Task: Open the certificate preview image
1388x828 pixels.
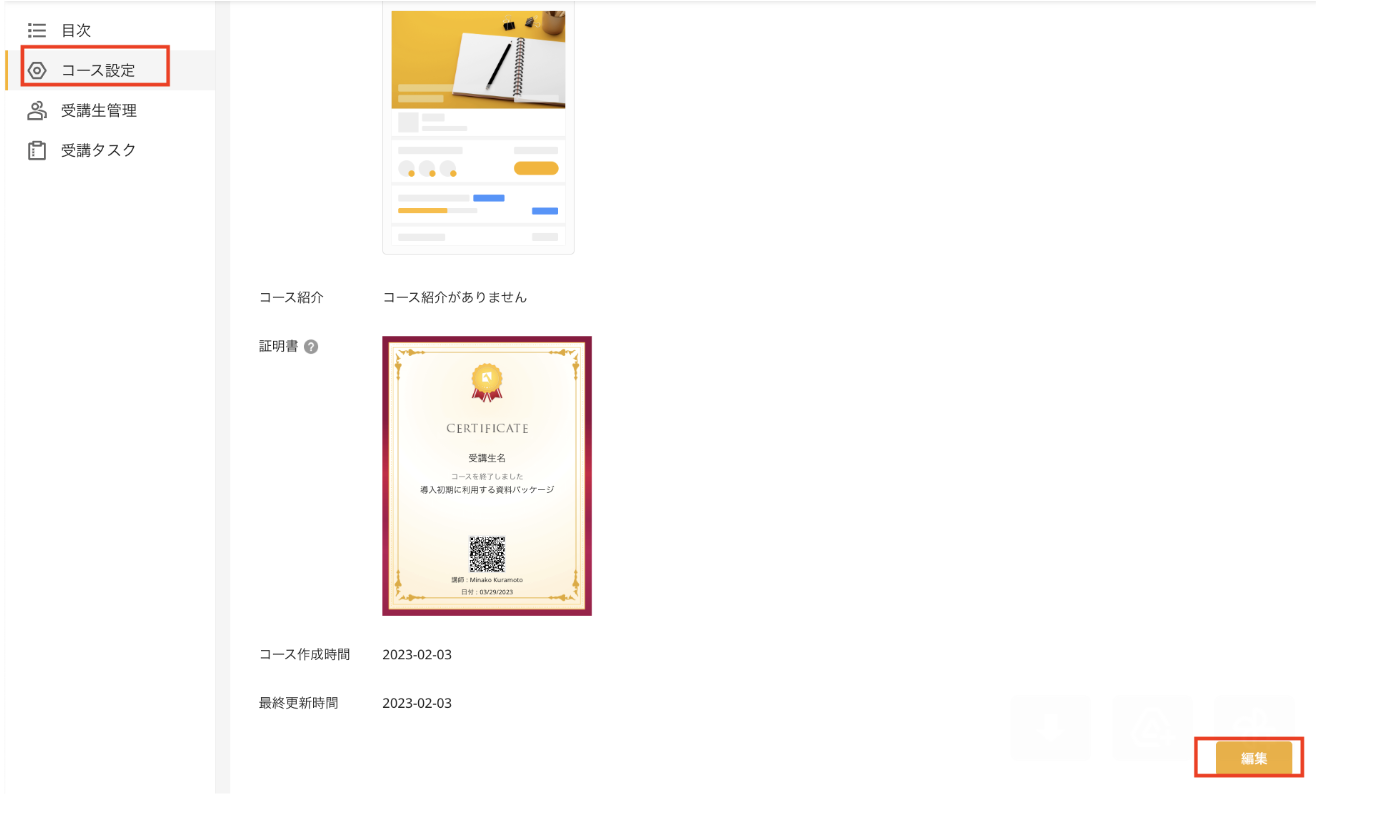Action: 487,476
